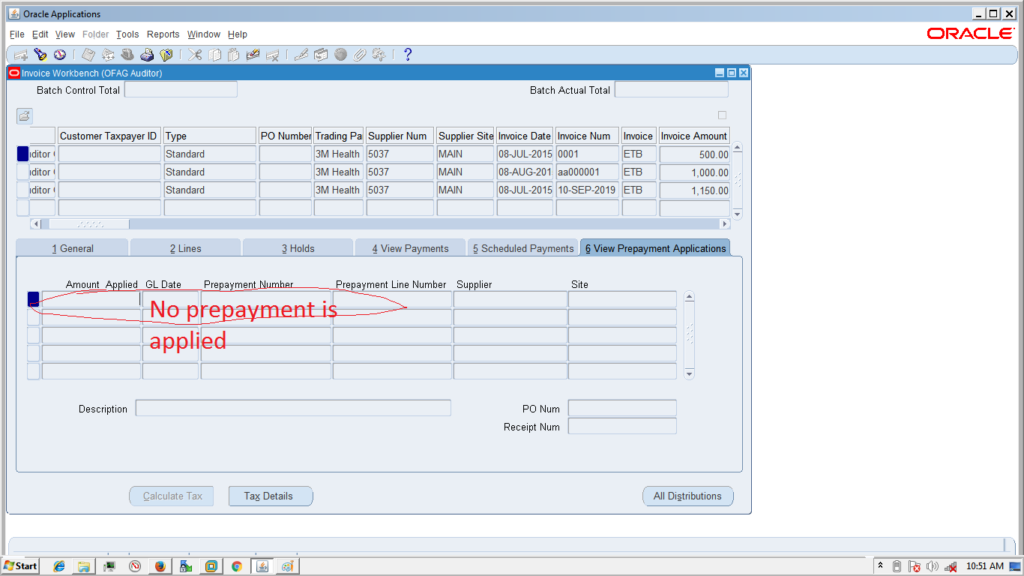
Task: Select the 6 View Prepayment Applications tab
Action: pos(655,248)
